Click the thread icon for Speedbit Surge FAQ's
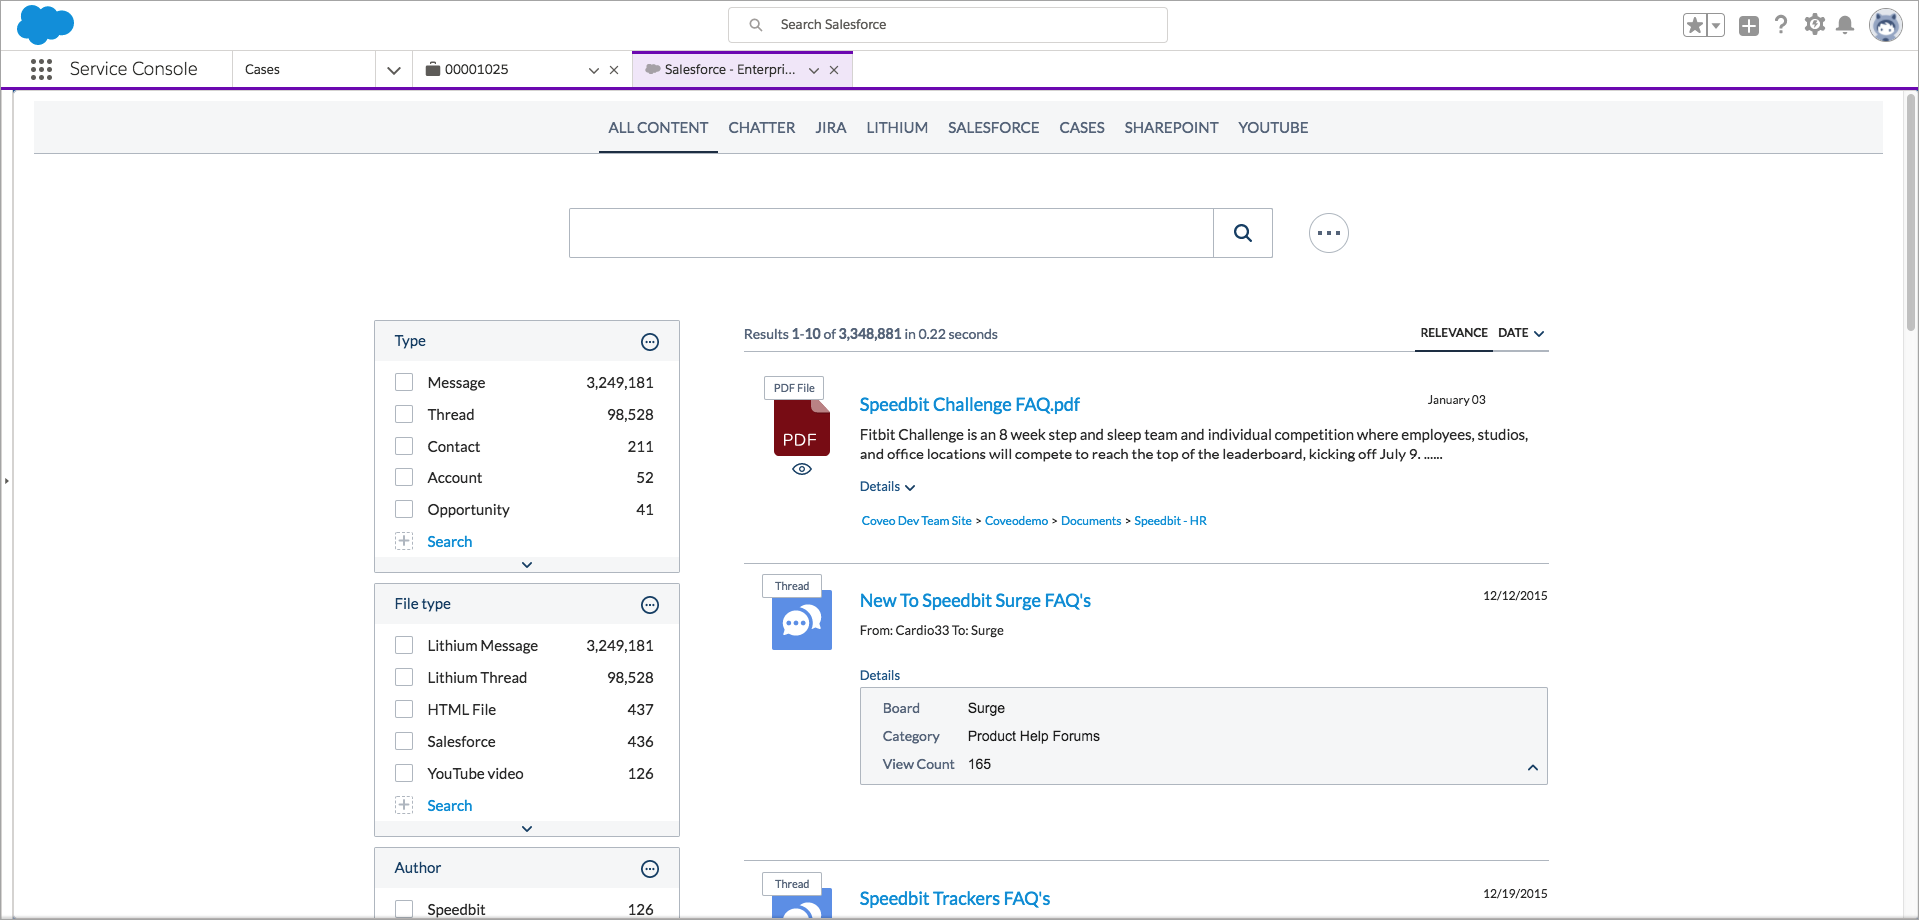Screen dimensions: 1919x920 click(802, 620)
